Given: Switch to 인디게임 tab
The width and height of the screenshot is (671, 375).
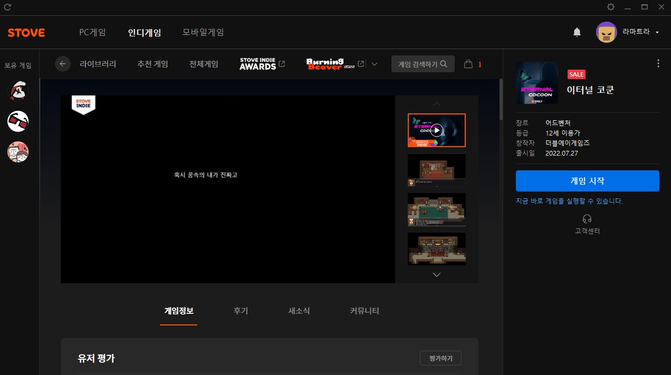Looking at the screenshot, I should click(x=145, y=33).
